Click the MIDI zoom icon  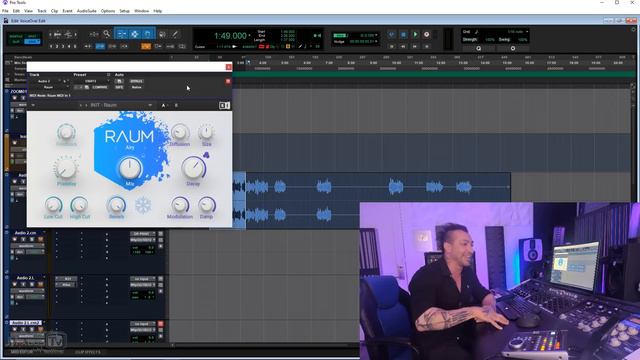pos(68,34)
